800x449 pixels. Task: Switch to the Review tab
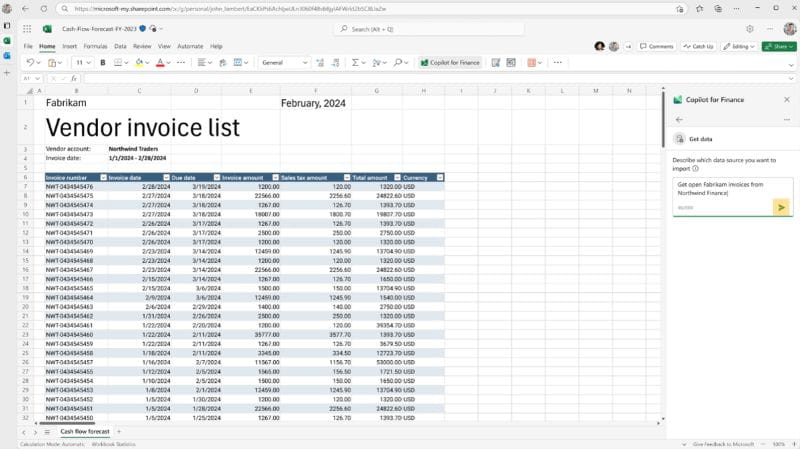coord(142,46)
